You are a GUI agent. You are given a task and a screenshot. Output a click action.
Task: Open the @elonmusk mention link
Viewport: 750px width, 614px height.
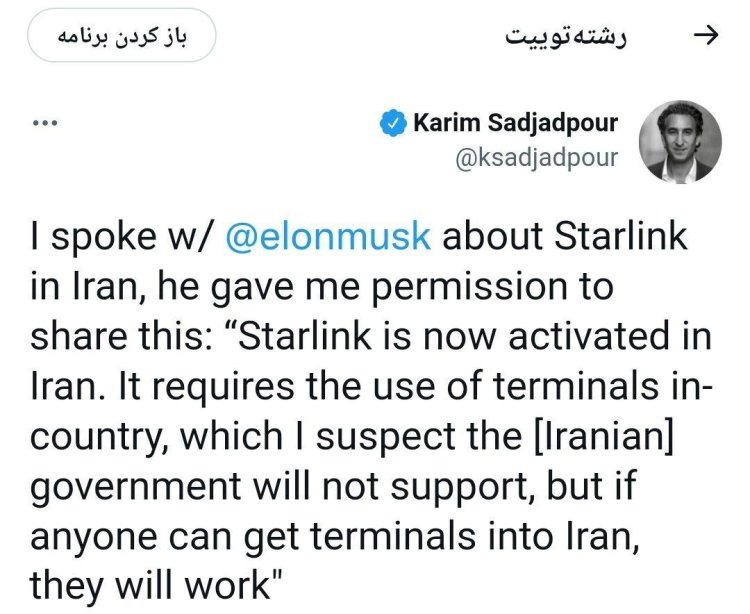coord(328,236)
